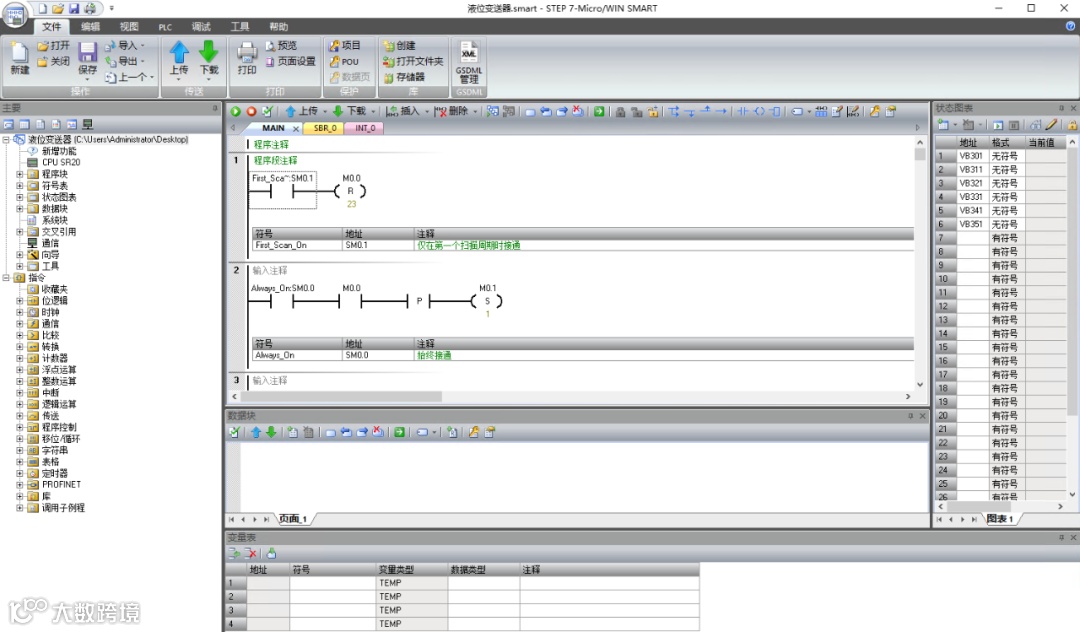Click the large 上传 upload arrow in ribbon
Viewport: 1080px width, 632px height.
point(179,52)
